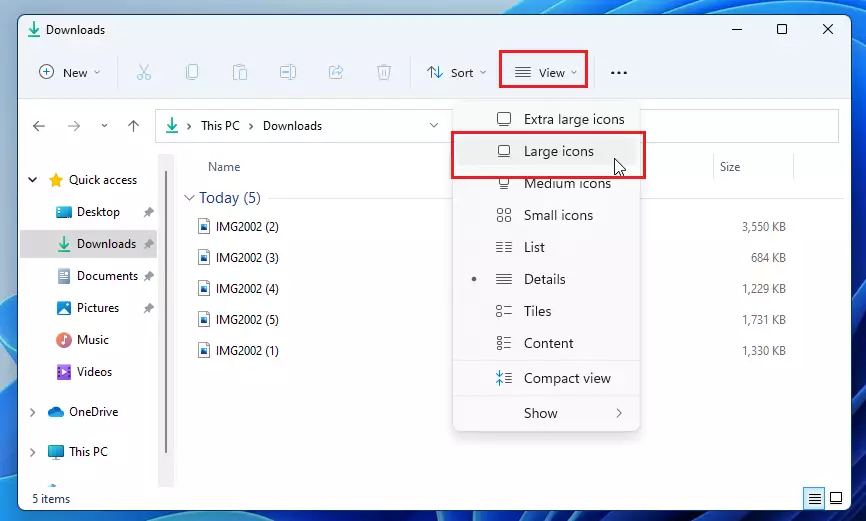The width and height of the screenshot is (866, 521).
Task: Choose List view
Action: [546, 248]
